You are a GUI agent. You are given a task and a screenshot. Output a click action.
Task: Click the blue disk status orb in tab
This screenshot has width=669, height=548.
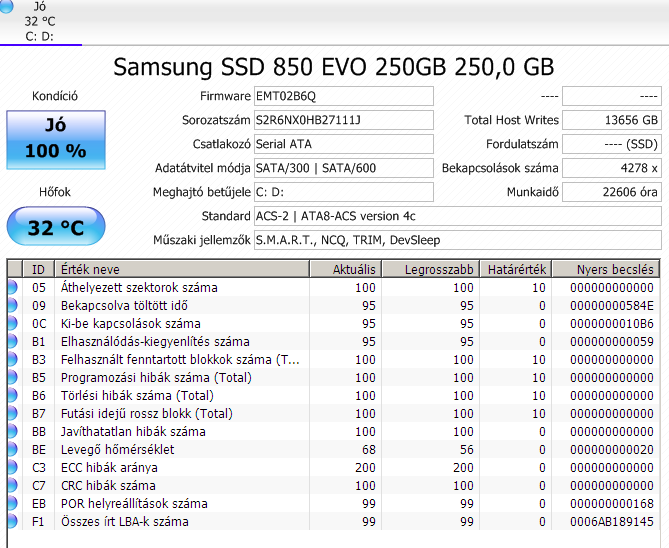pos(6,6)
